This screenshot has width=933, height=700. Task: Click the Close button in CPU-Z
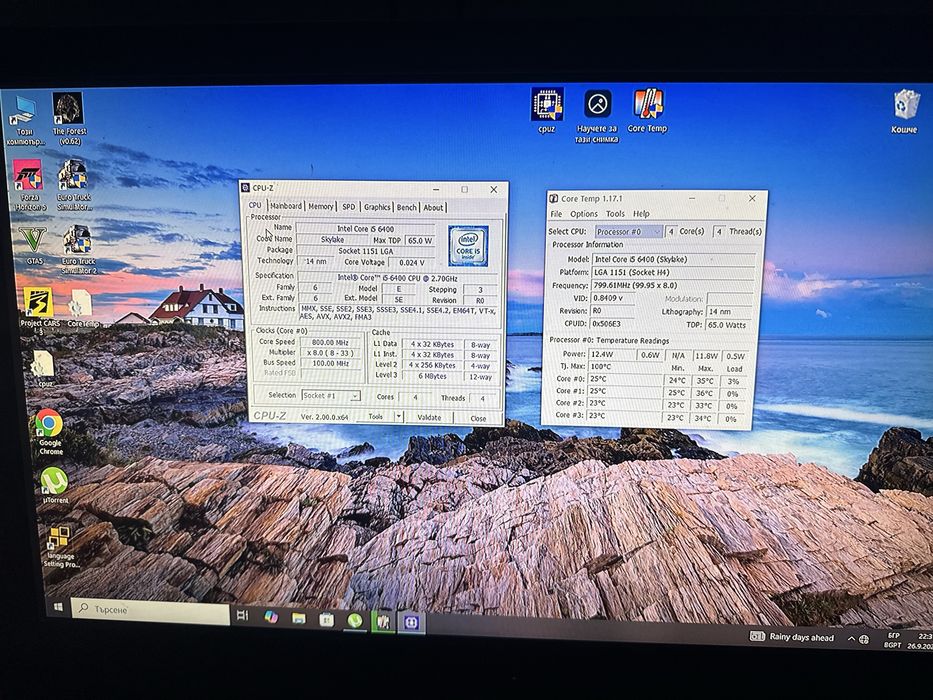pyautogui.click(x=478, y=418)
